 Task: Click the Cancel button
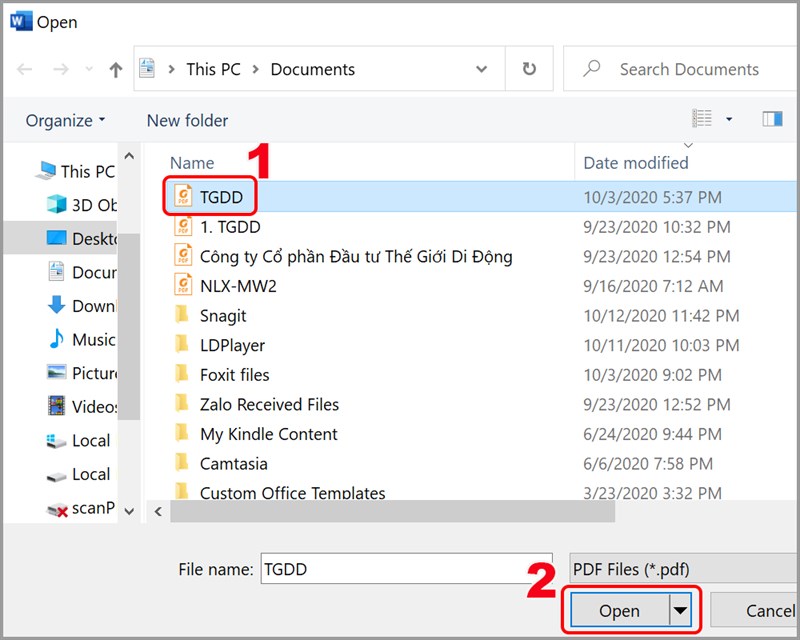pyautogui.click(x=755, y=610)
